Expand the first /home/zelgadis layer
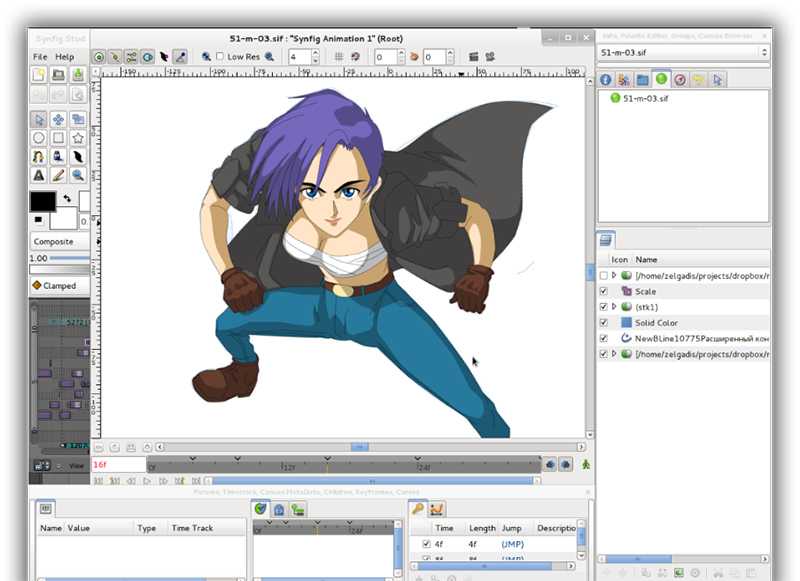The width and height of the screenshot is (800, 581). (x=614, y=275)
